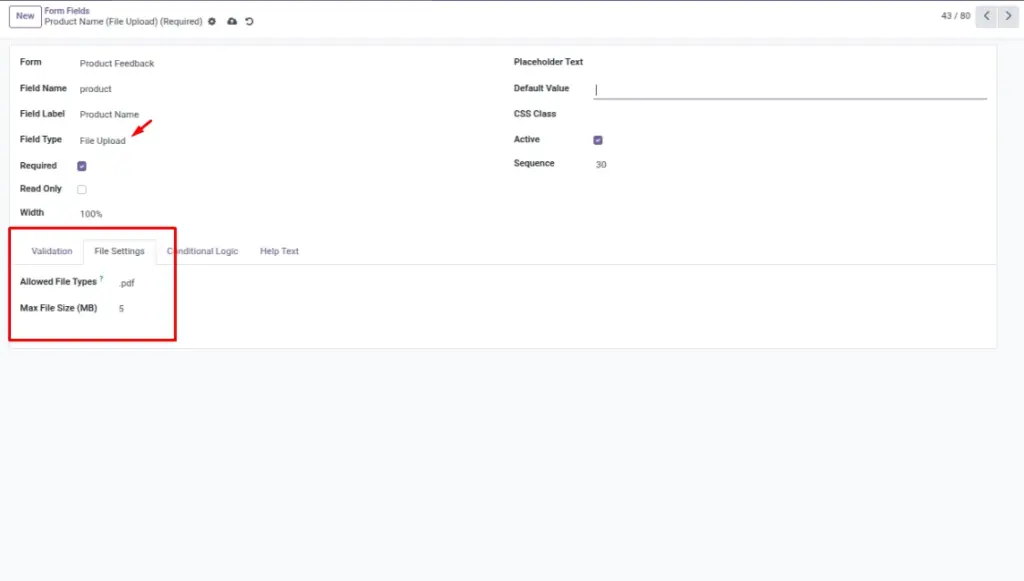Follow the Form Fields breadcrumb link
This screenshot has width=1024, height=581.
click(x=67, y=10)
